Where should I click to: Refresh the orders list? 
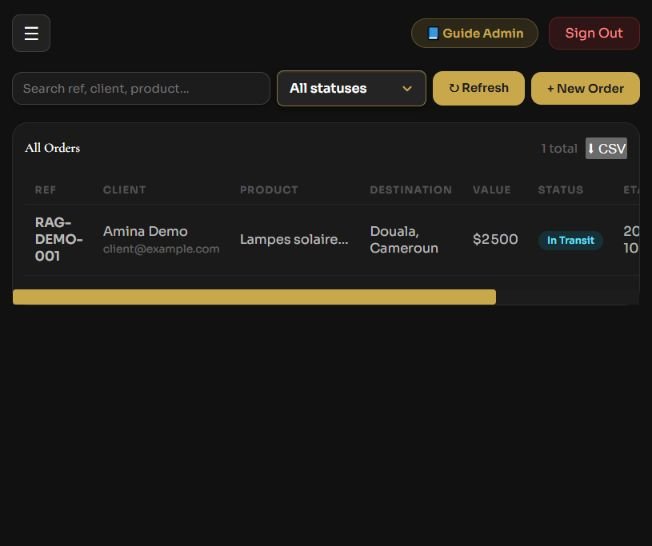(479, 88)
